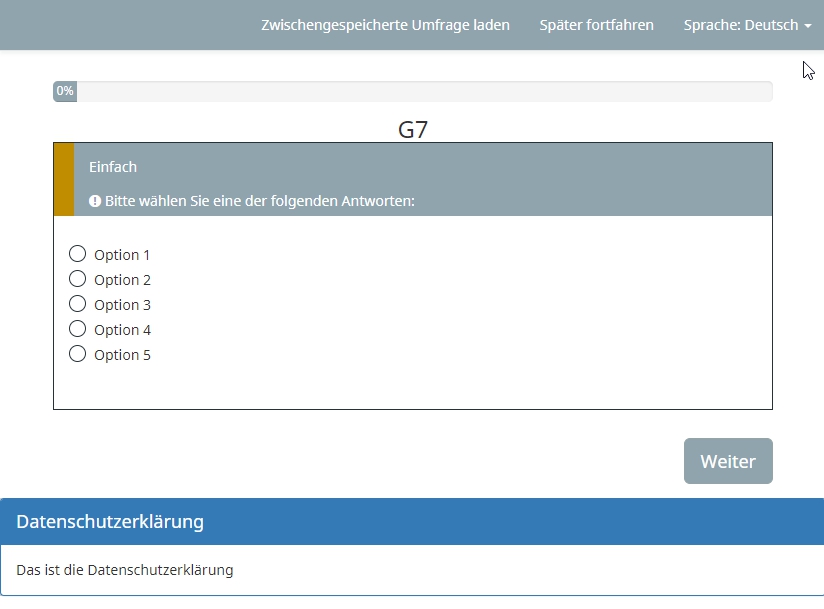The height and width of the screenshot is (609, 824).
Task: Open the Sprache: Deutsch language dropdown
Action: pos(741,25)
